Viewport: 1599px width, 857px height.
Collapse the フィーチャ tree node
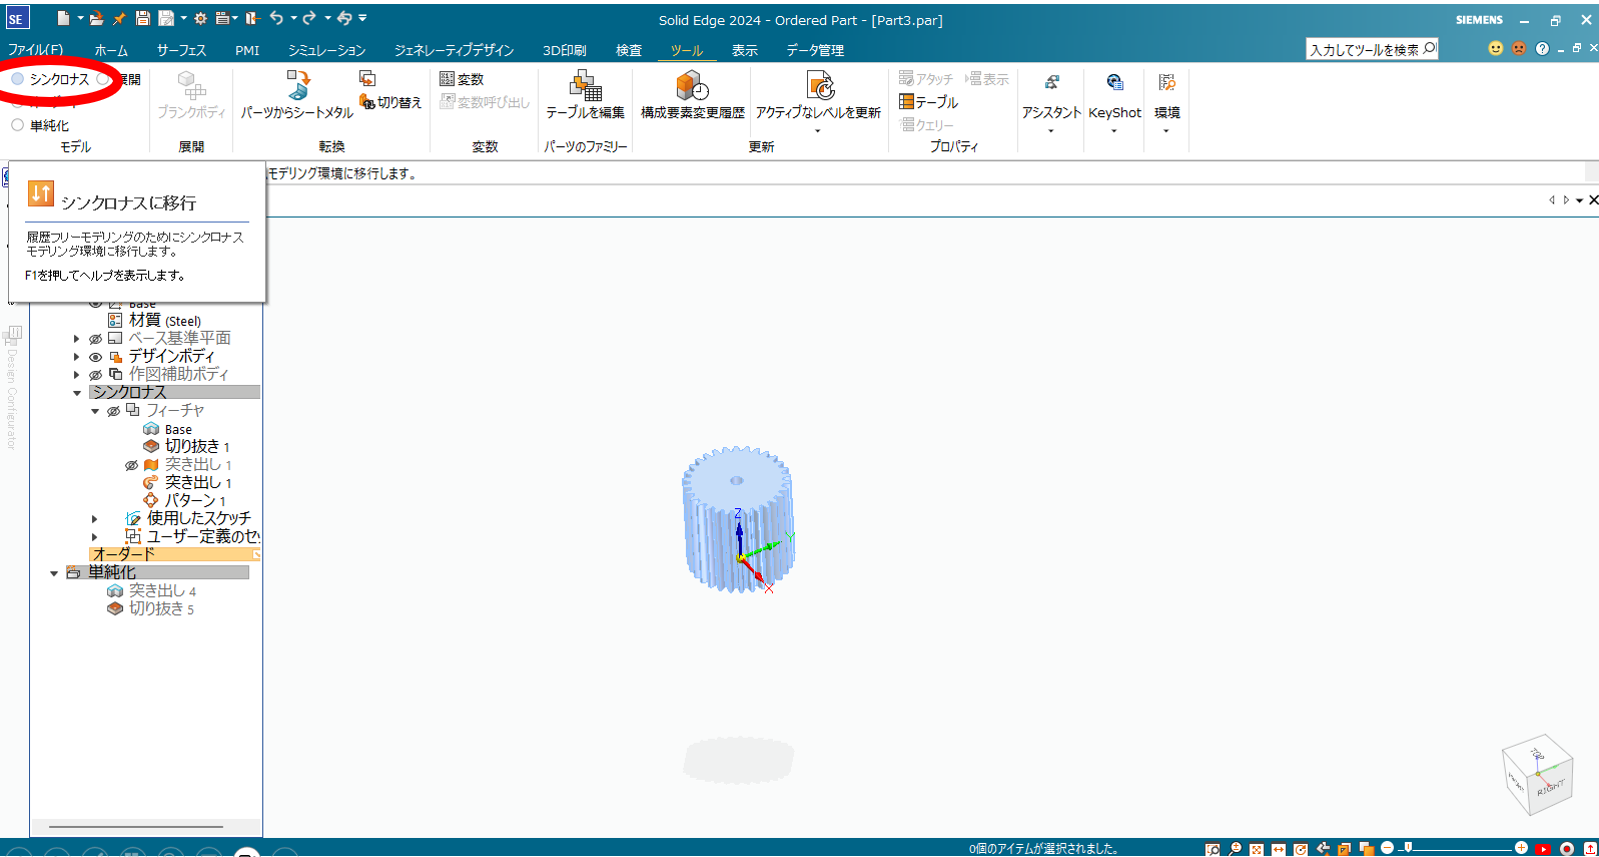[x=95, y=411]
